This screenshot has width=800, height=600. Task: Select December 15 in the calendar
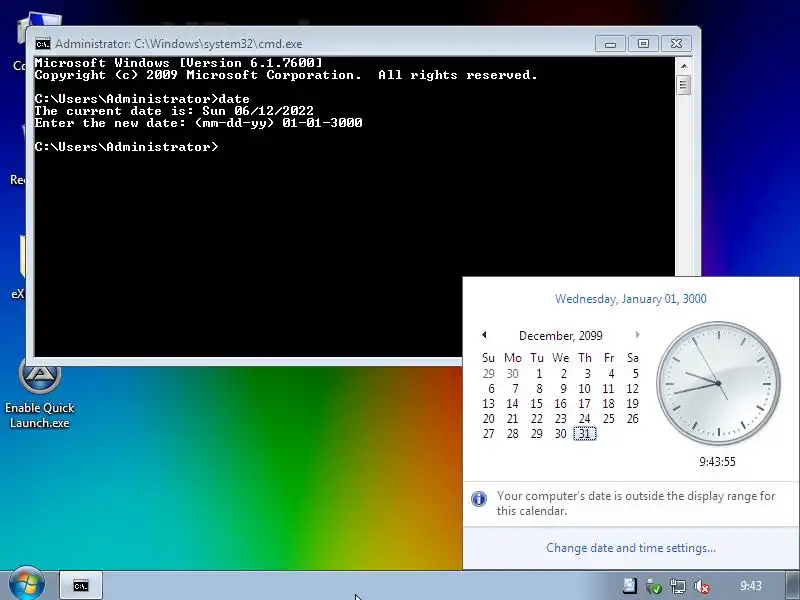coord(537,404)
